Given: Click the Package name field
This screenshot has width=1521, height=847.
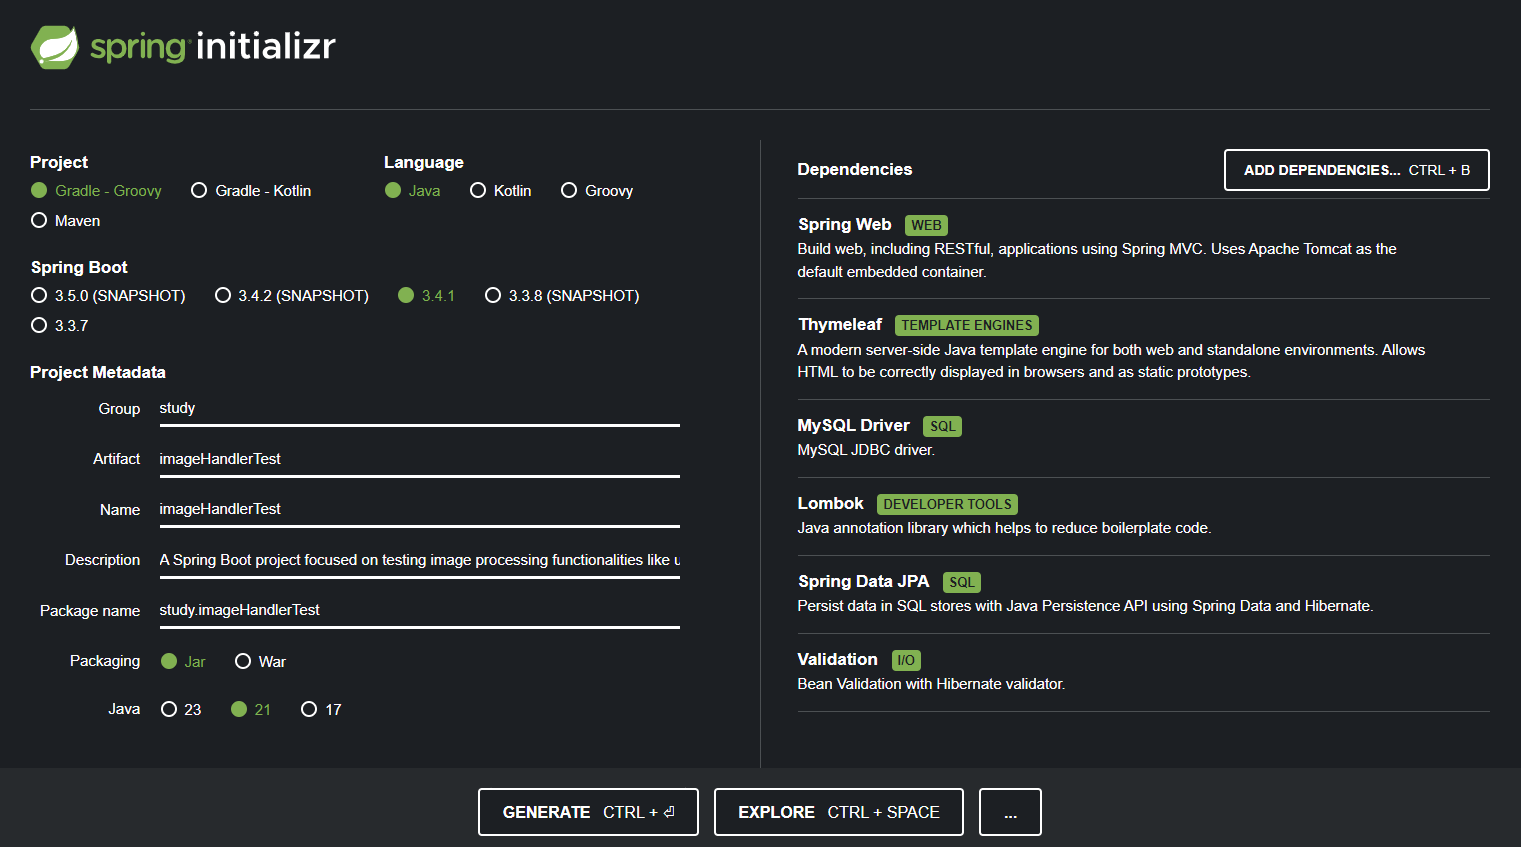Looking at the screenshot, I should pyautogui.click(x=419, y=610).
